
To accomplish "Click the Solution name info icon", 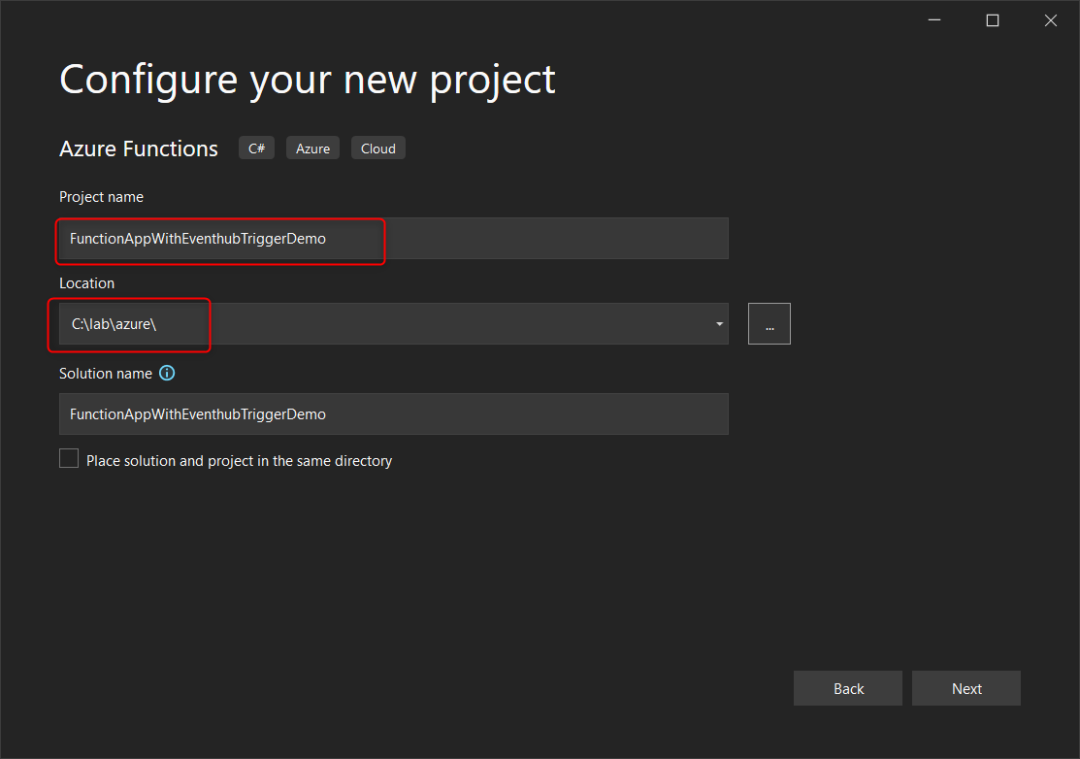I will click(x=167, y=373).
